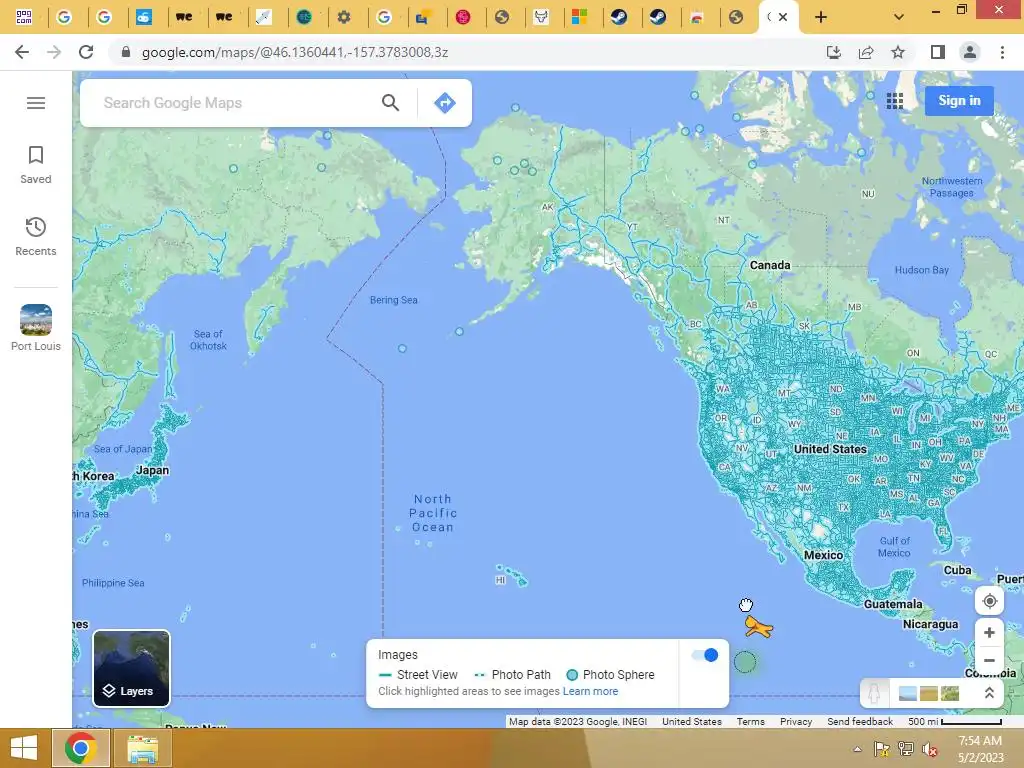Toggle the browser side panel
This screenshot has width=1024, height=768.
(x=938, y=52)
